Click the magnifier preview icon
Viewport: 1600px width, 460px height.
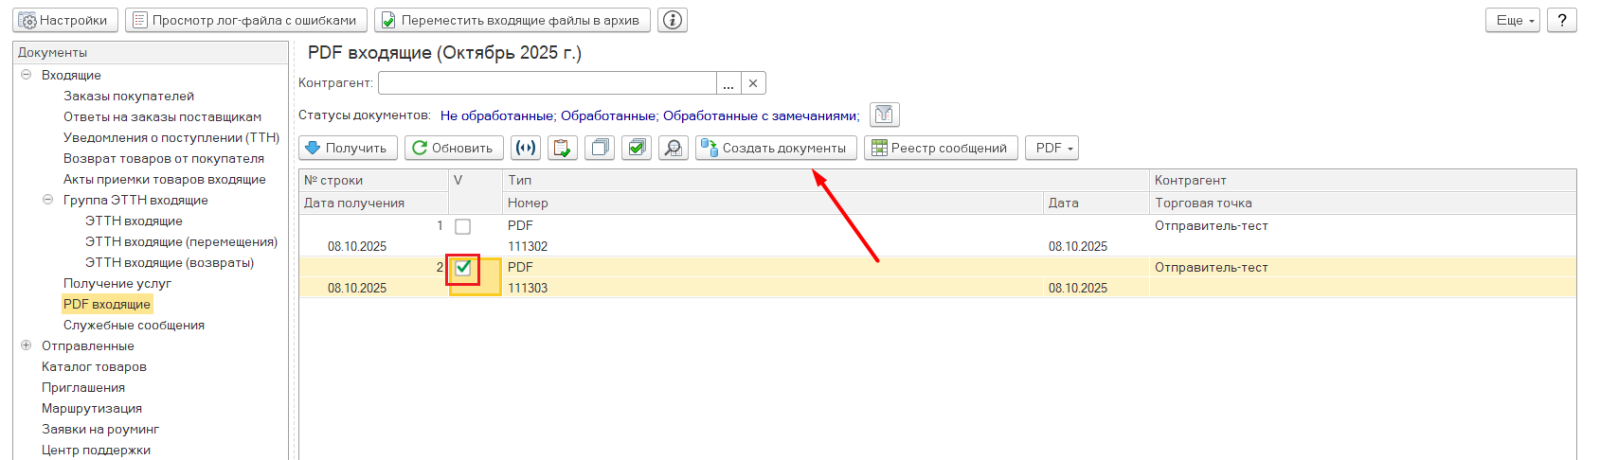tap(673, 148)
